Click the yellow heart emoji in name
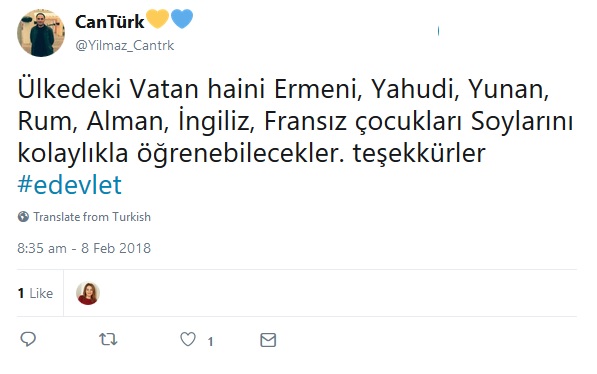597x374 pixels. point(158,19)
